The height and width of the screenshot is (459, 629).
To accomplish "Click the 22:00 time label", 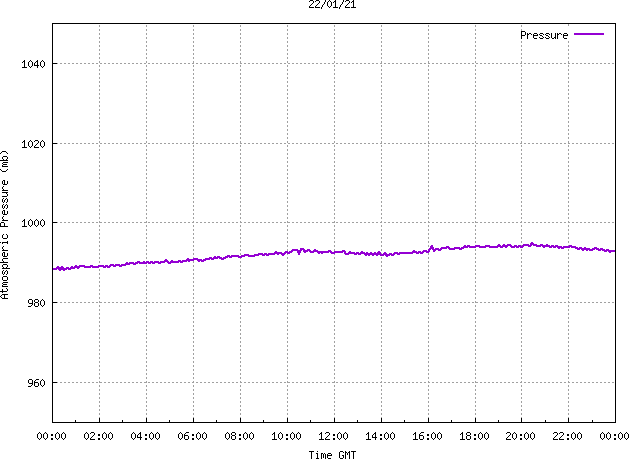I will tap(567, 436).
